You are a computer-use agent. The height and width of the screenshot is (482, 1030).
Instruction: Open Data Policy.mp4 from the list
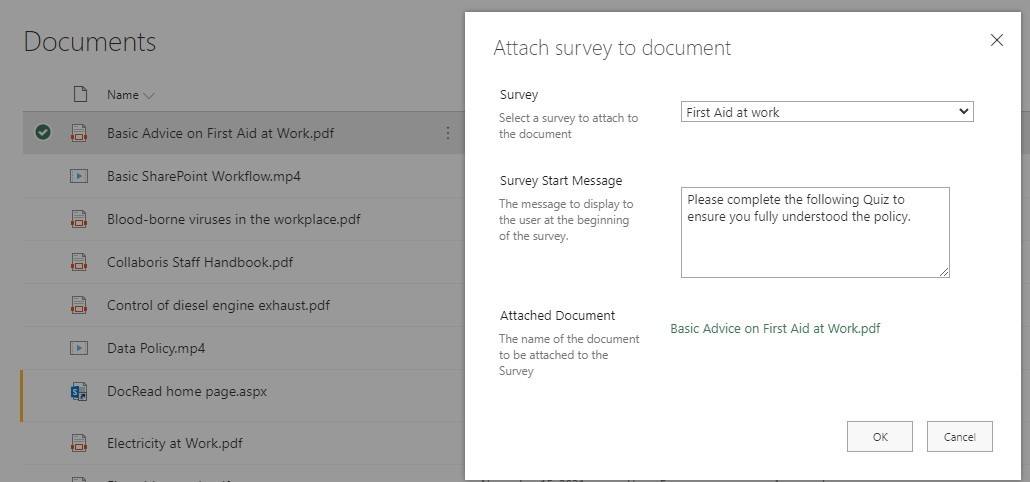click(x=155, y=348)
